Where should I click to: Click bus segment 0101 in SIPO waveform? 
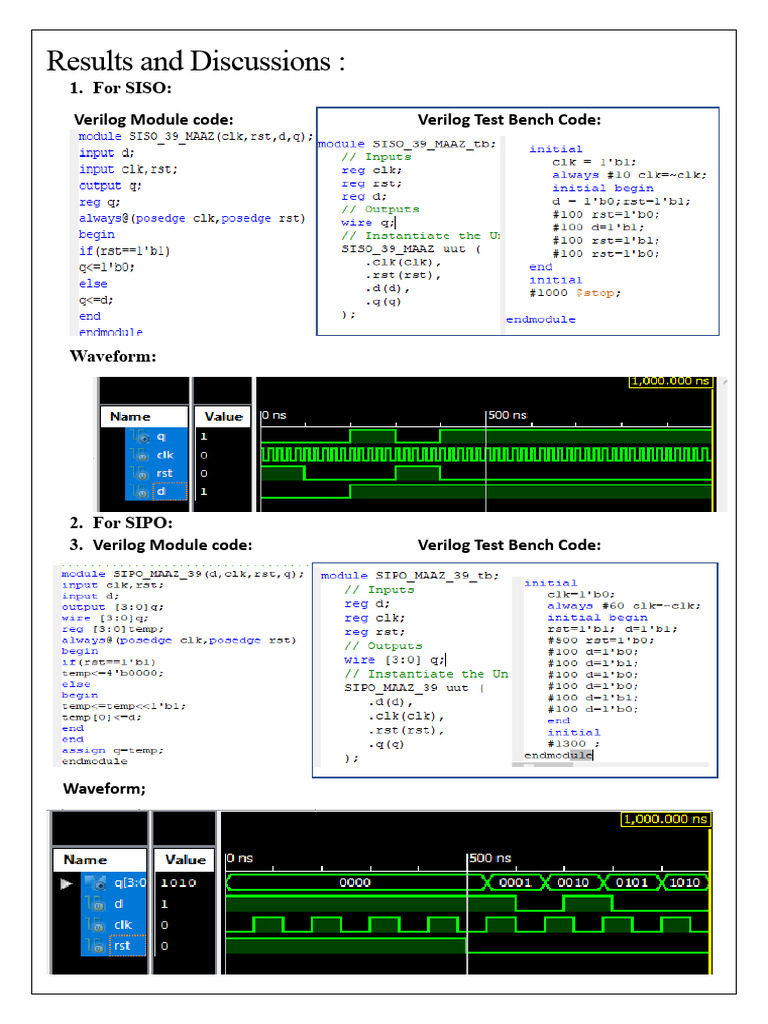tap(632, 883)
